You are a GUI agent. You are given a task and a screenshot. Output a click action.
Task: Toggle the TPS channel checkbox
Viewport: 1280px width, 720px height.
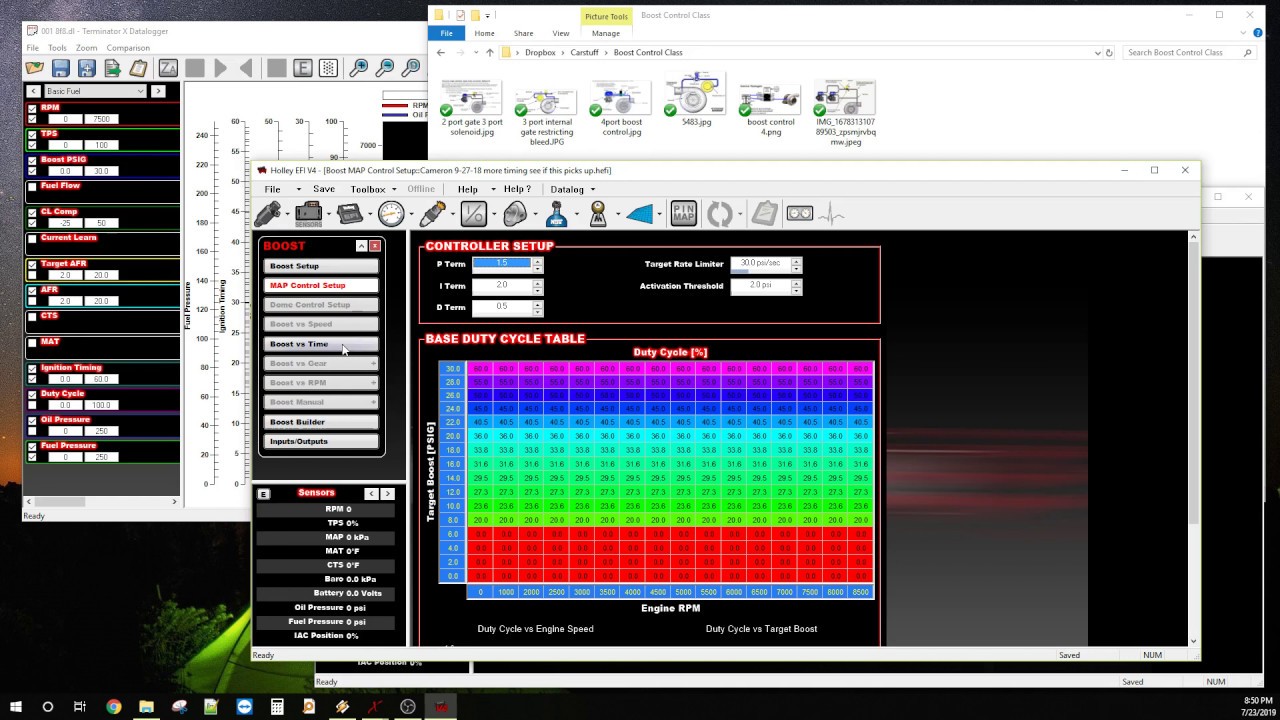coord(32,135)
